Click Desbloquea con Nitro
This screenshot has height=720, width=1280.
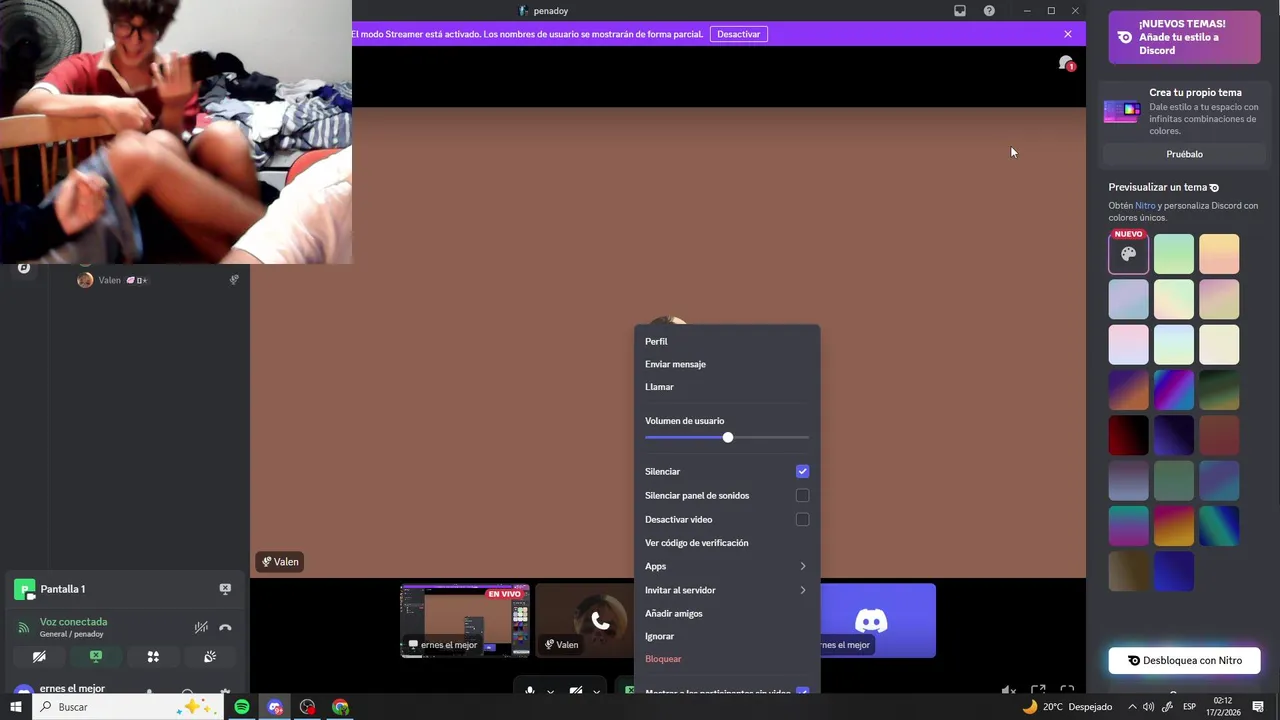tap(1184, 660)
